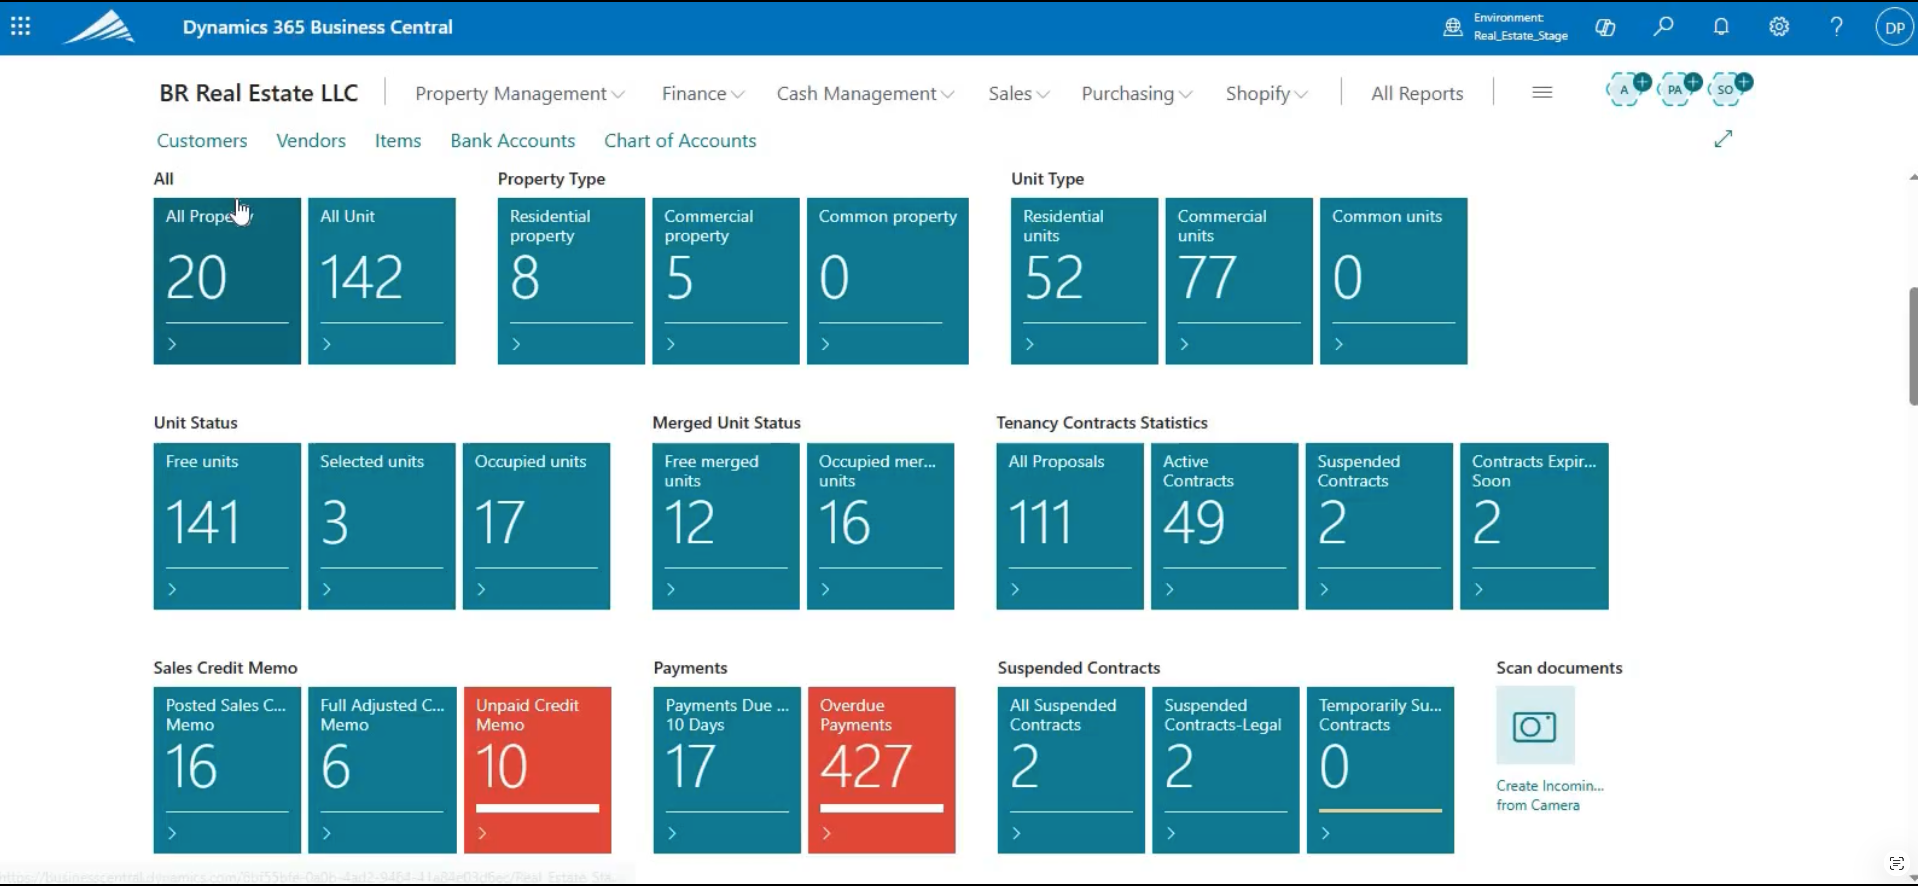Open the DP user account avatar
This screenshot has width=1918, height=886.
(1894, 28)
